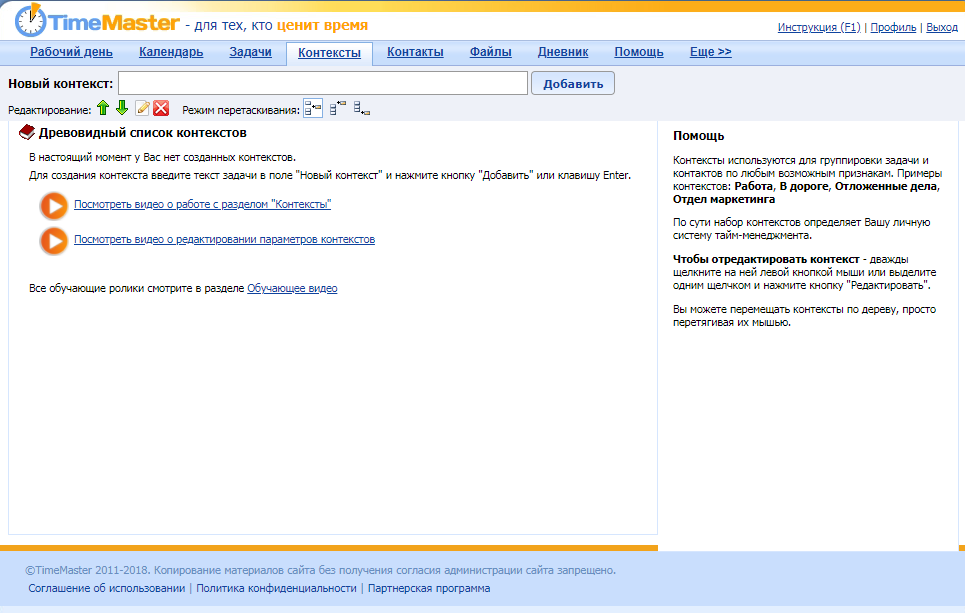The image size is (965, 613).
Task: Open the "Помощь" tab
Action: (x=639, y=52)
